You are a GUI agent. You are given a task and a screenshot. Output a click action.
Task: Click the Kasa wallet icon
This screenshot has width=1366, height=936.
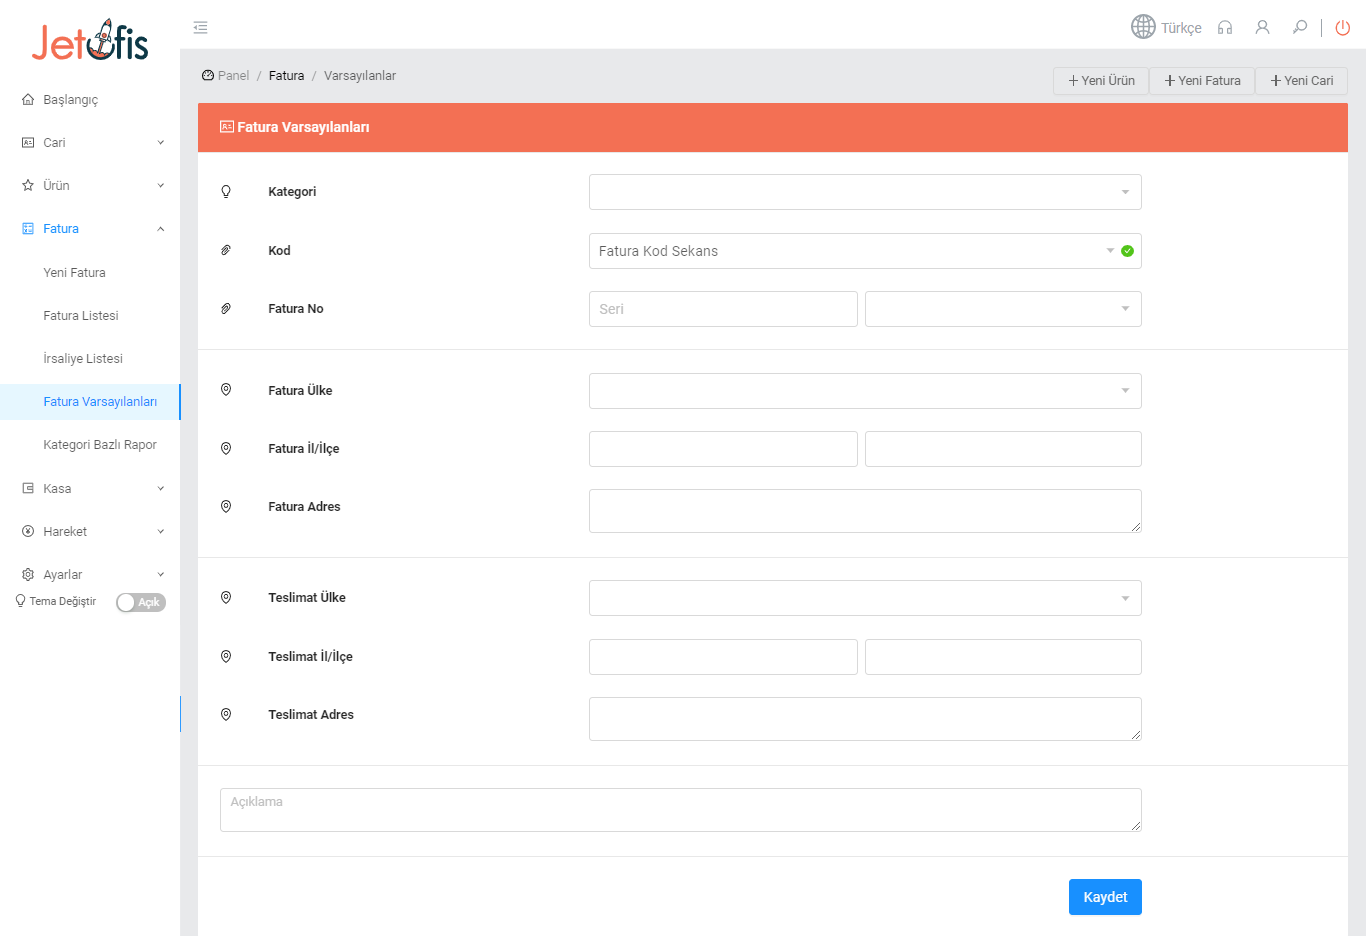pos(28,489)
